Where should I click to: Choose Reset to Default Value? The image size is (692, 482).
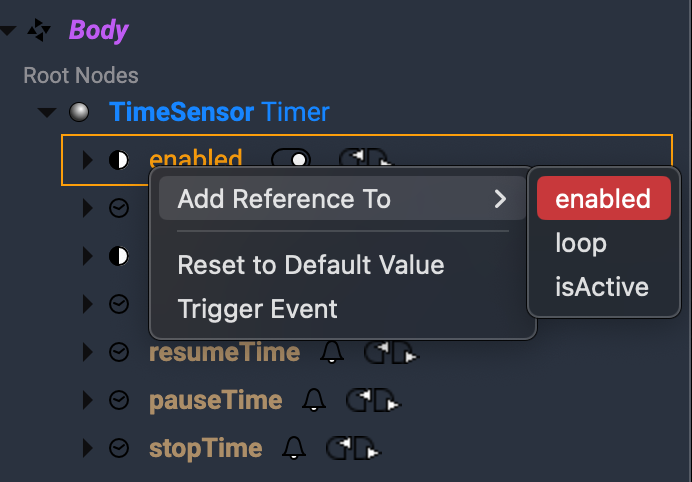point(310,265)
